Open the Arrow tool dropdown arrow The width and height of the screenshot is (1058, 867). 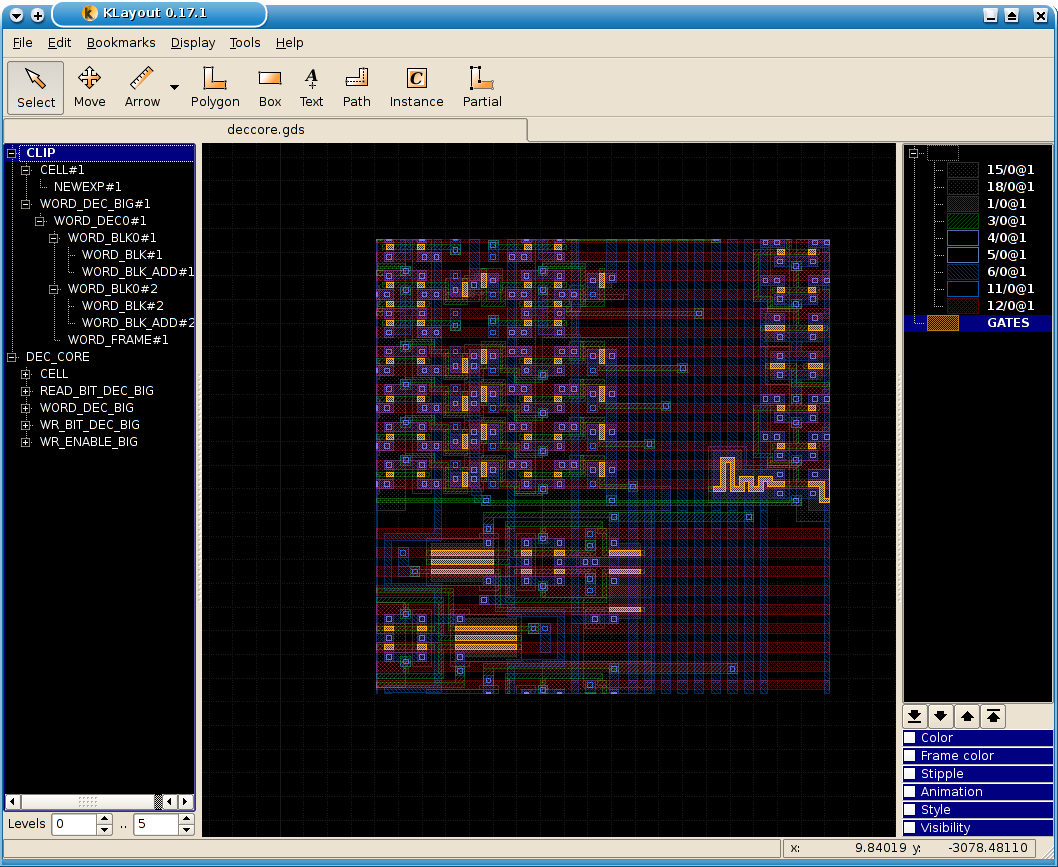tap(175, 87)
